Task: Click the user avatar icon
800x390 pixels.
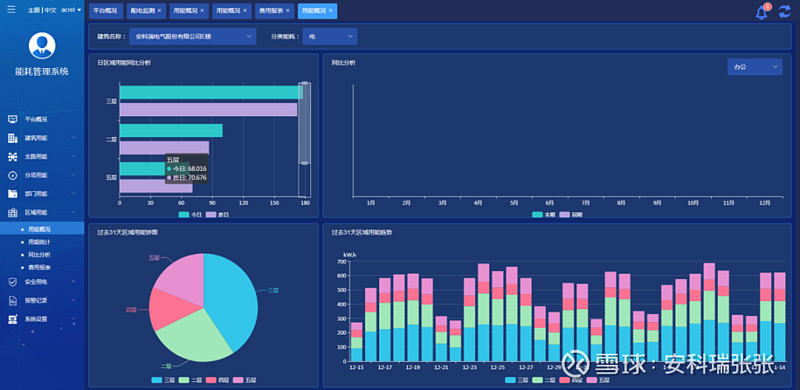Action: [42, 45]
